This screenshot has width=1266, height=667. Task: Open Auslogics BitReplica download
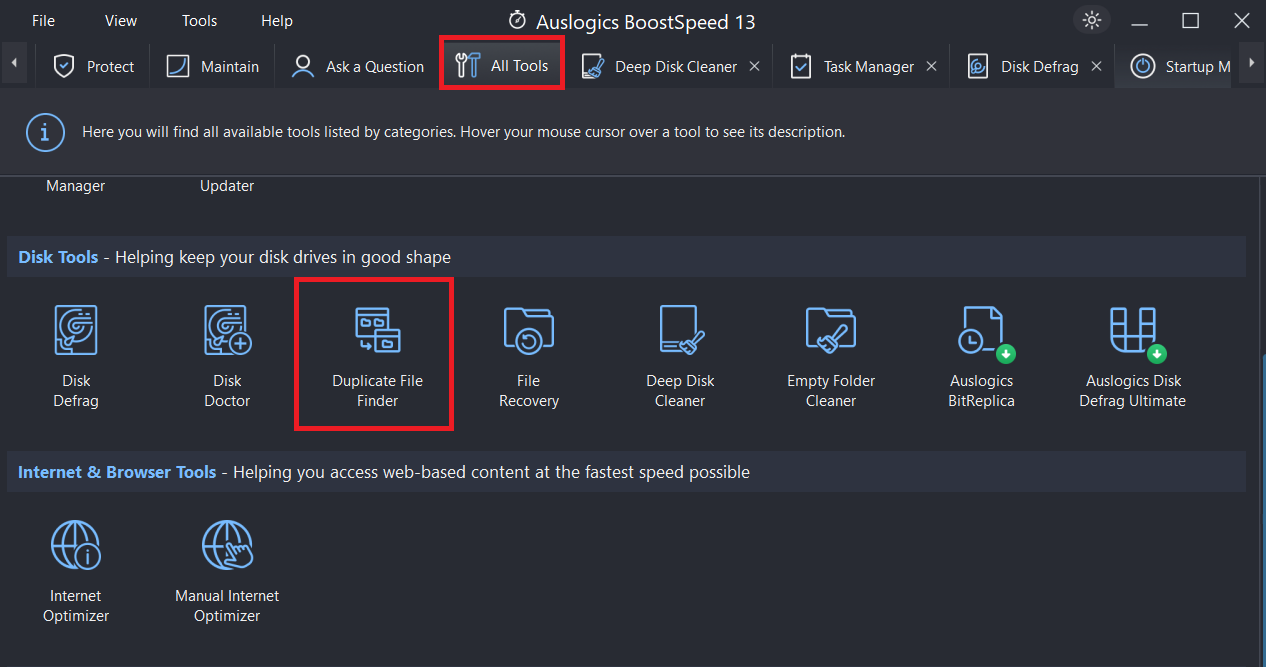(x=982, y=357)
